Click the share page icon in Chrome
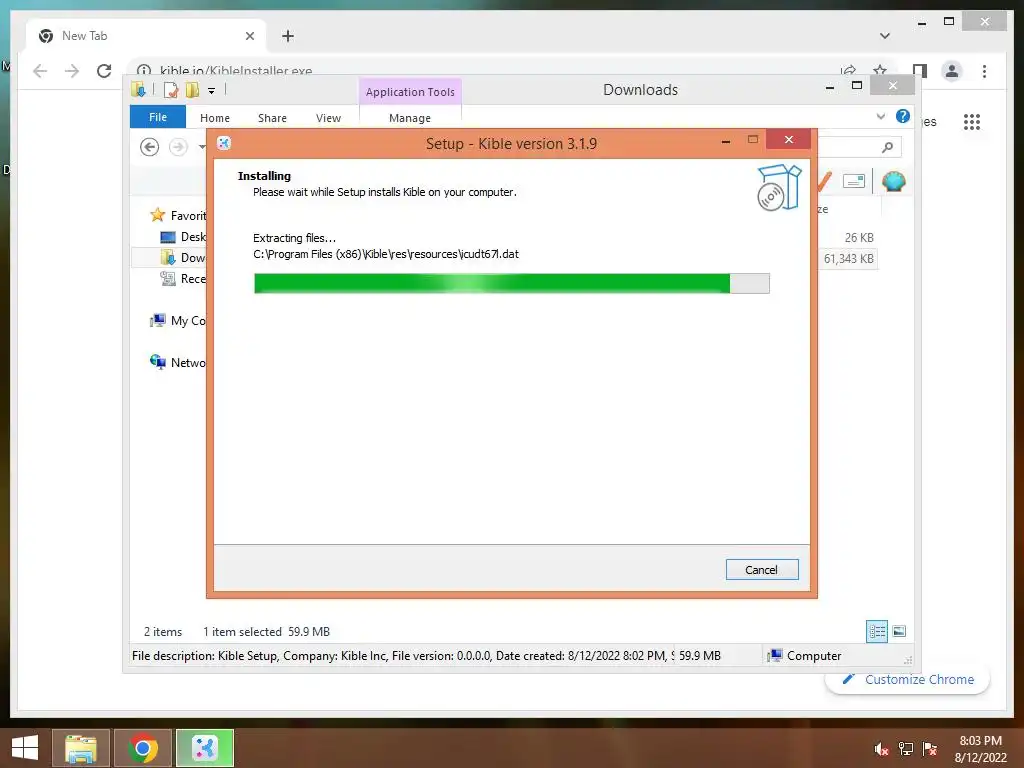Image resolution: width=1024 pixels, height=768 pixels. (x=848, y=71)
